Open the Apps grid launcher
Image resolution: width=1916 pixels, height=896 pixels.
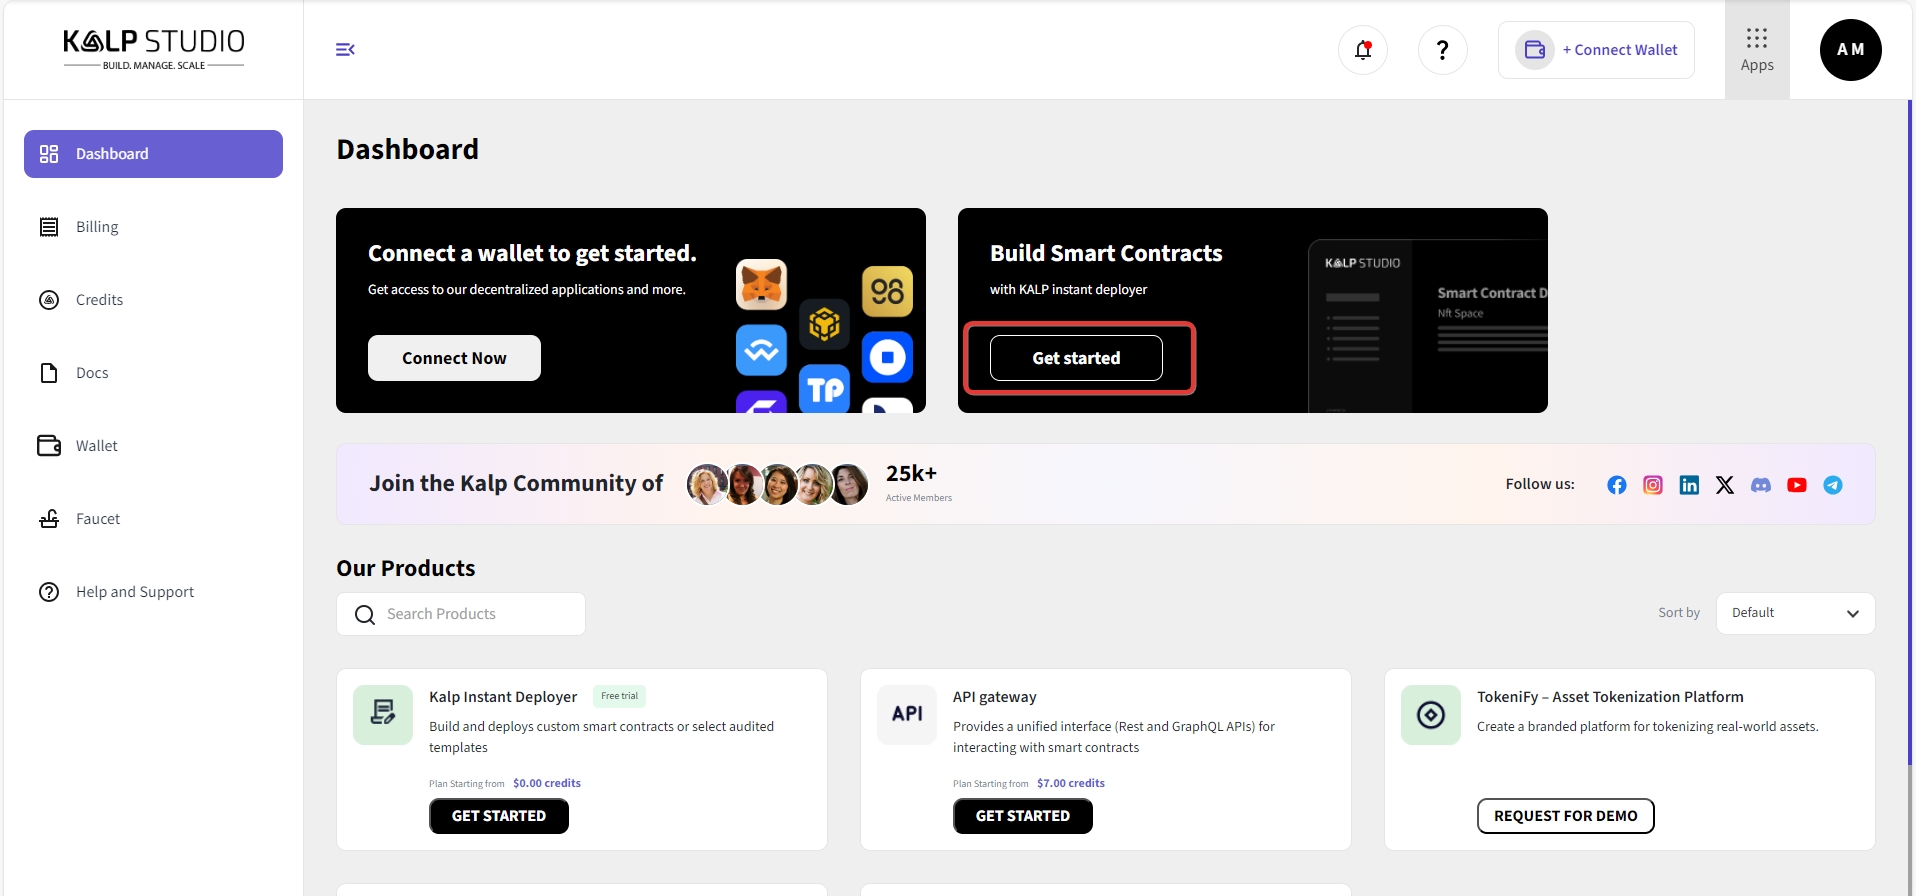click(1756, 50)
